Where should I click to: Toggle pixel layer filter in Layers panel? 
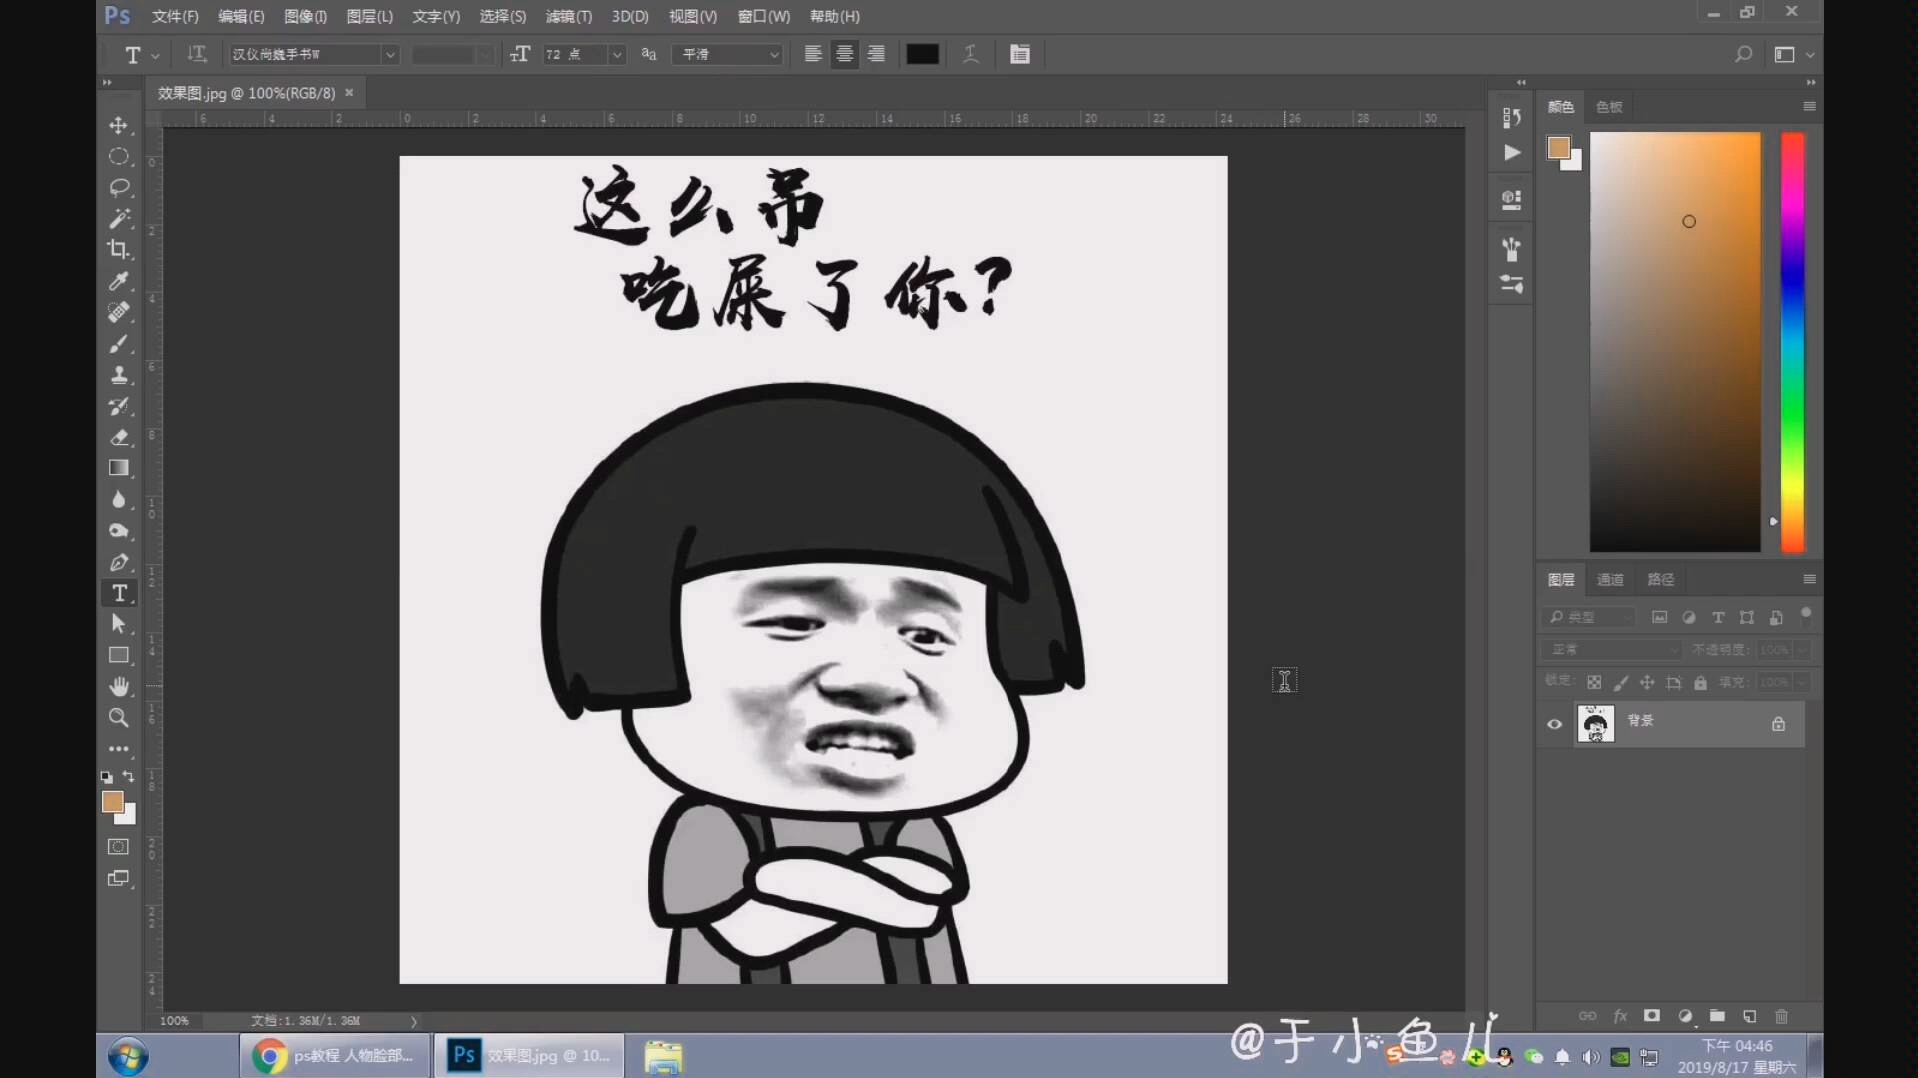coord(1660,617)
